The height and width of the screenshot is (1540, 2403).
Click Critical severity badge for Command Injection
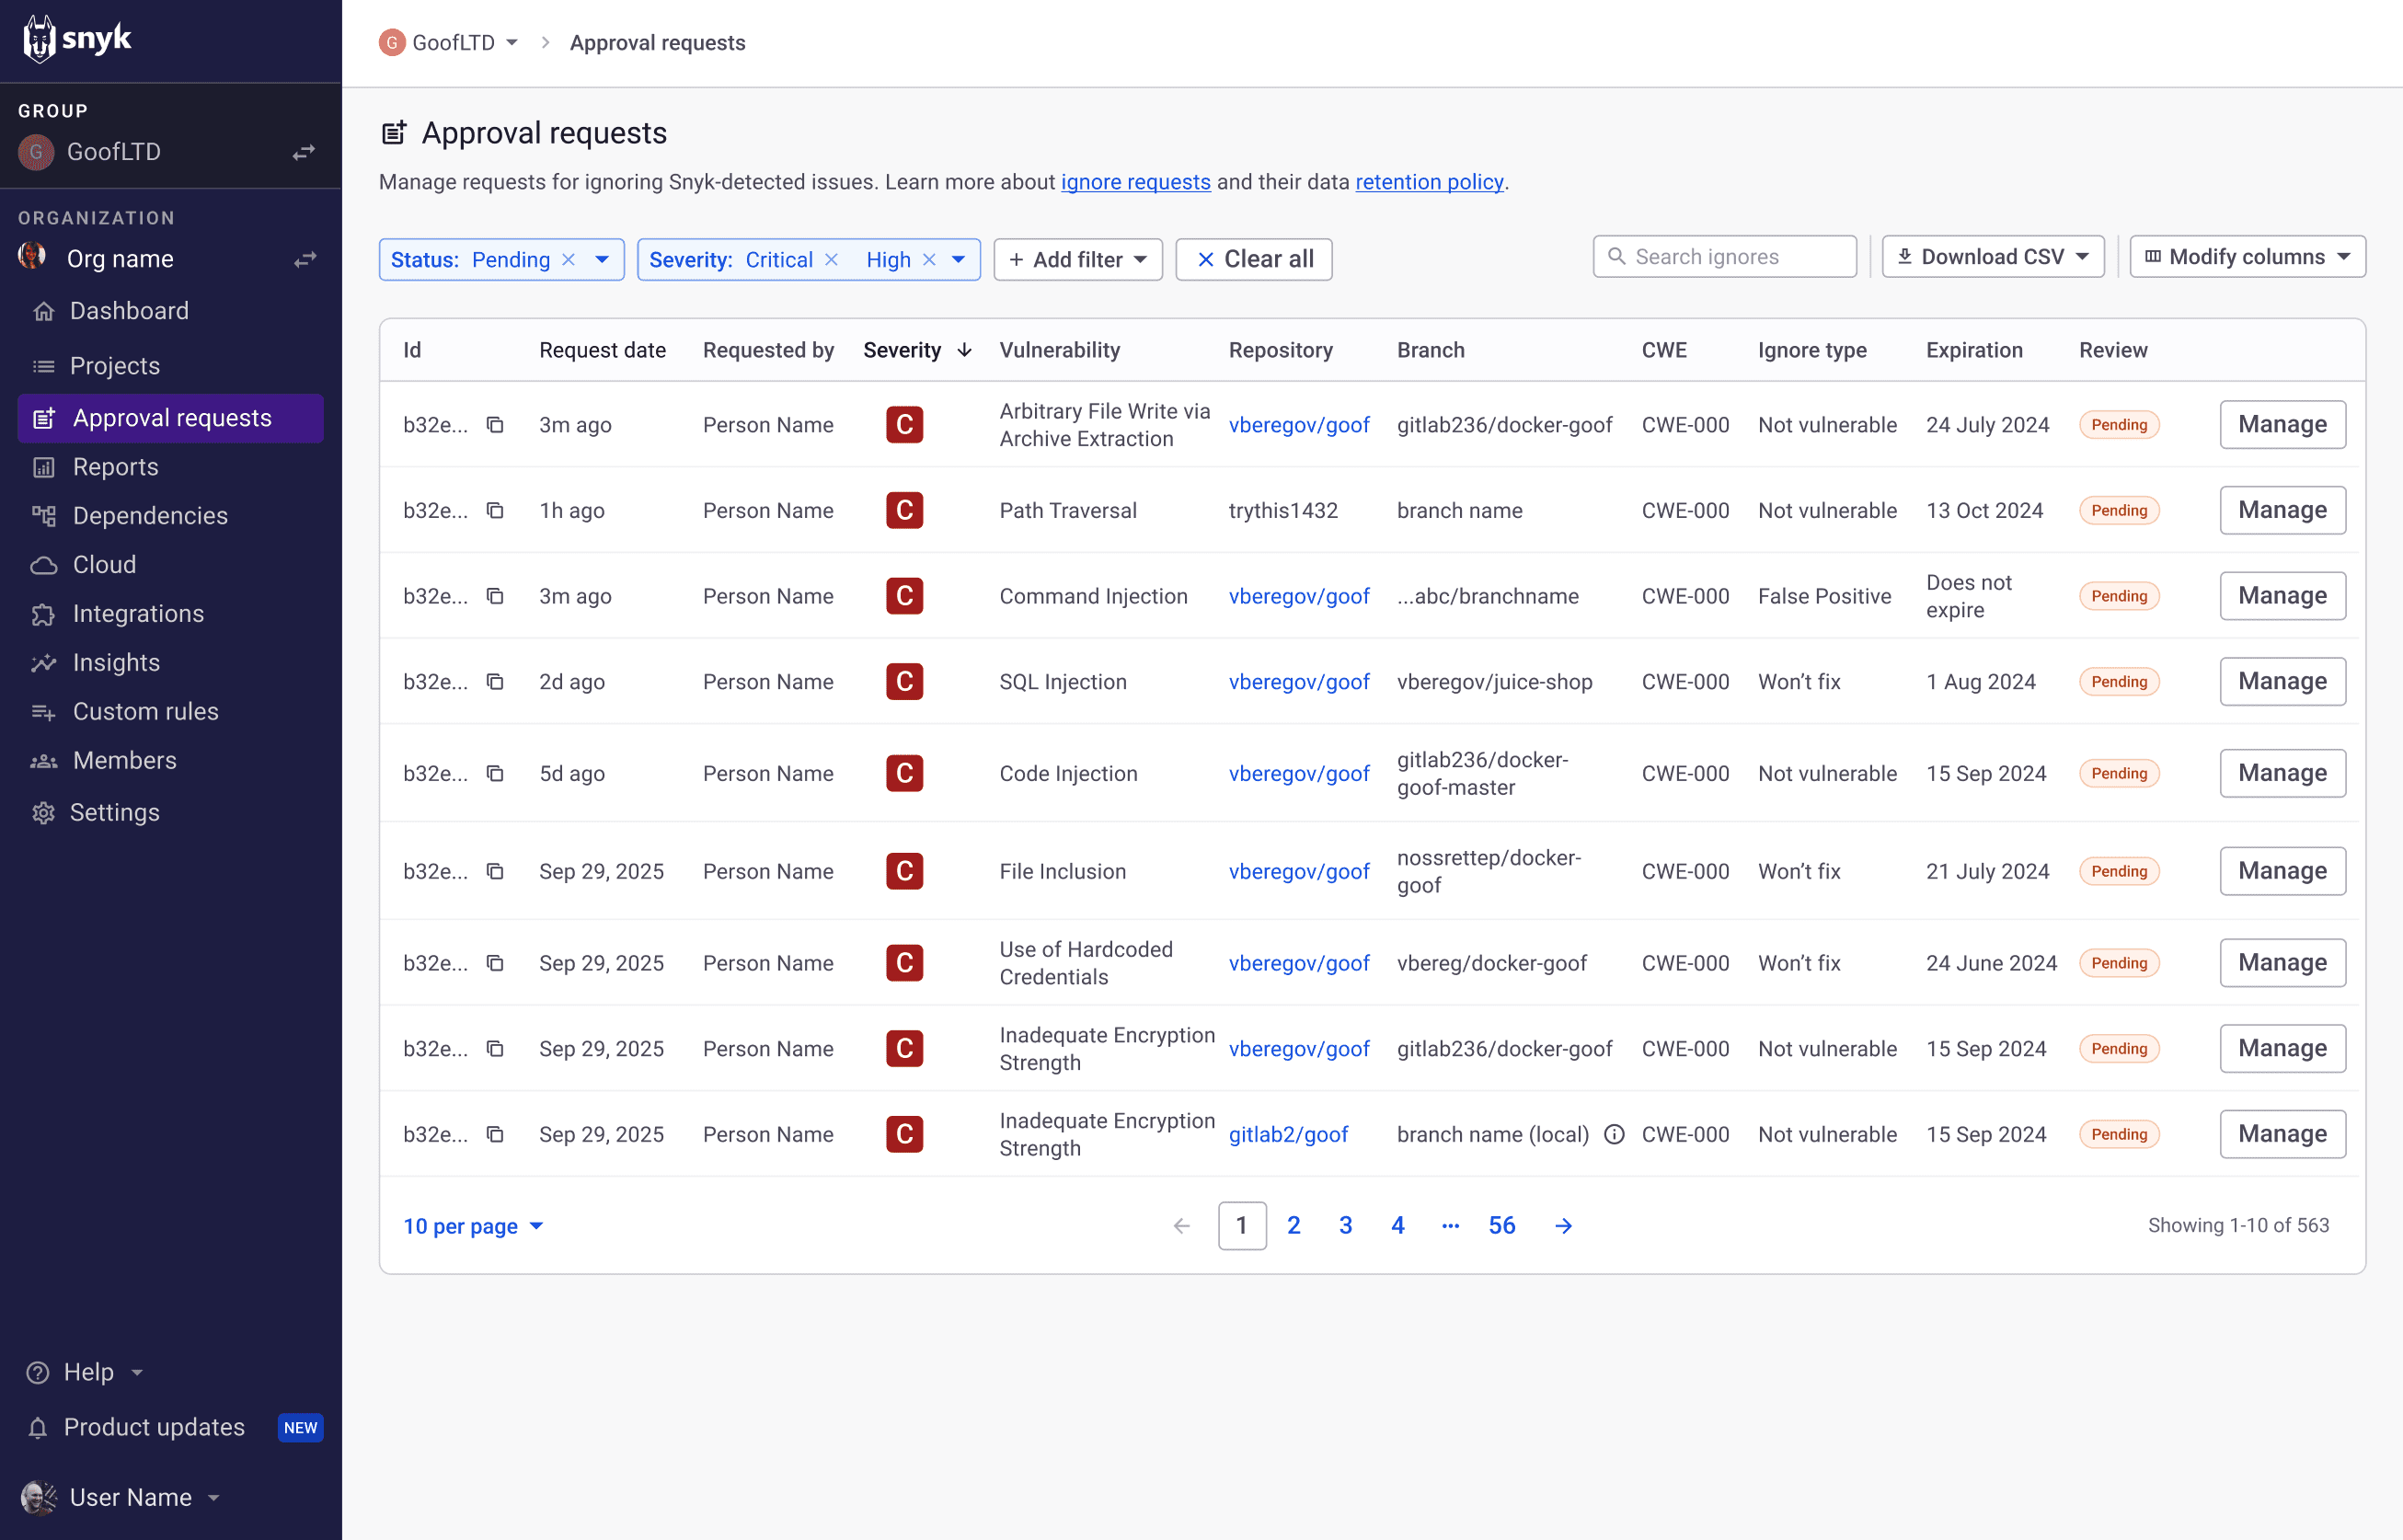[x=904, y=596]
